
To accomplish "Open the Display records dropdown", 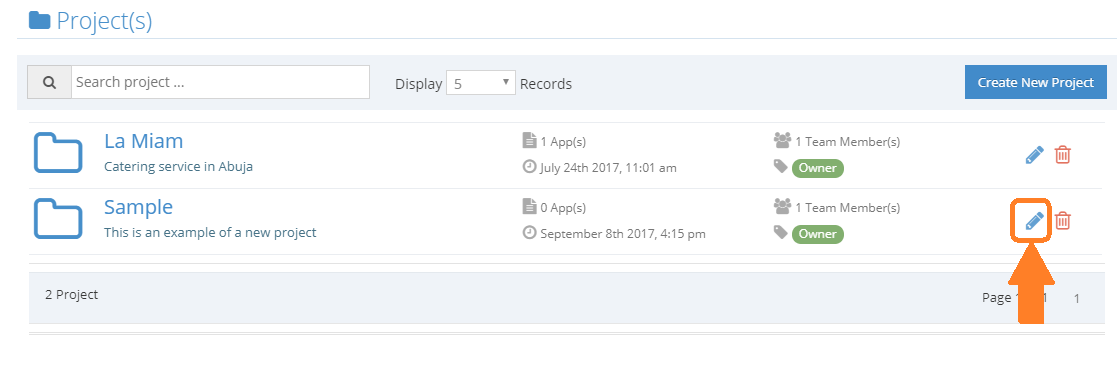I will coord(481,83).
